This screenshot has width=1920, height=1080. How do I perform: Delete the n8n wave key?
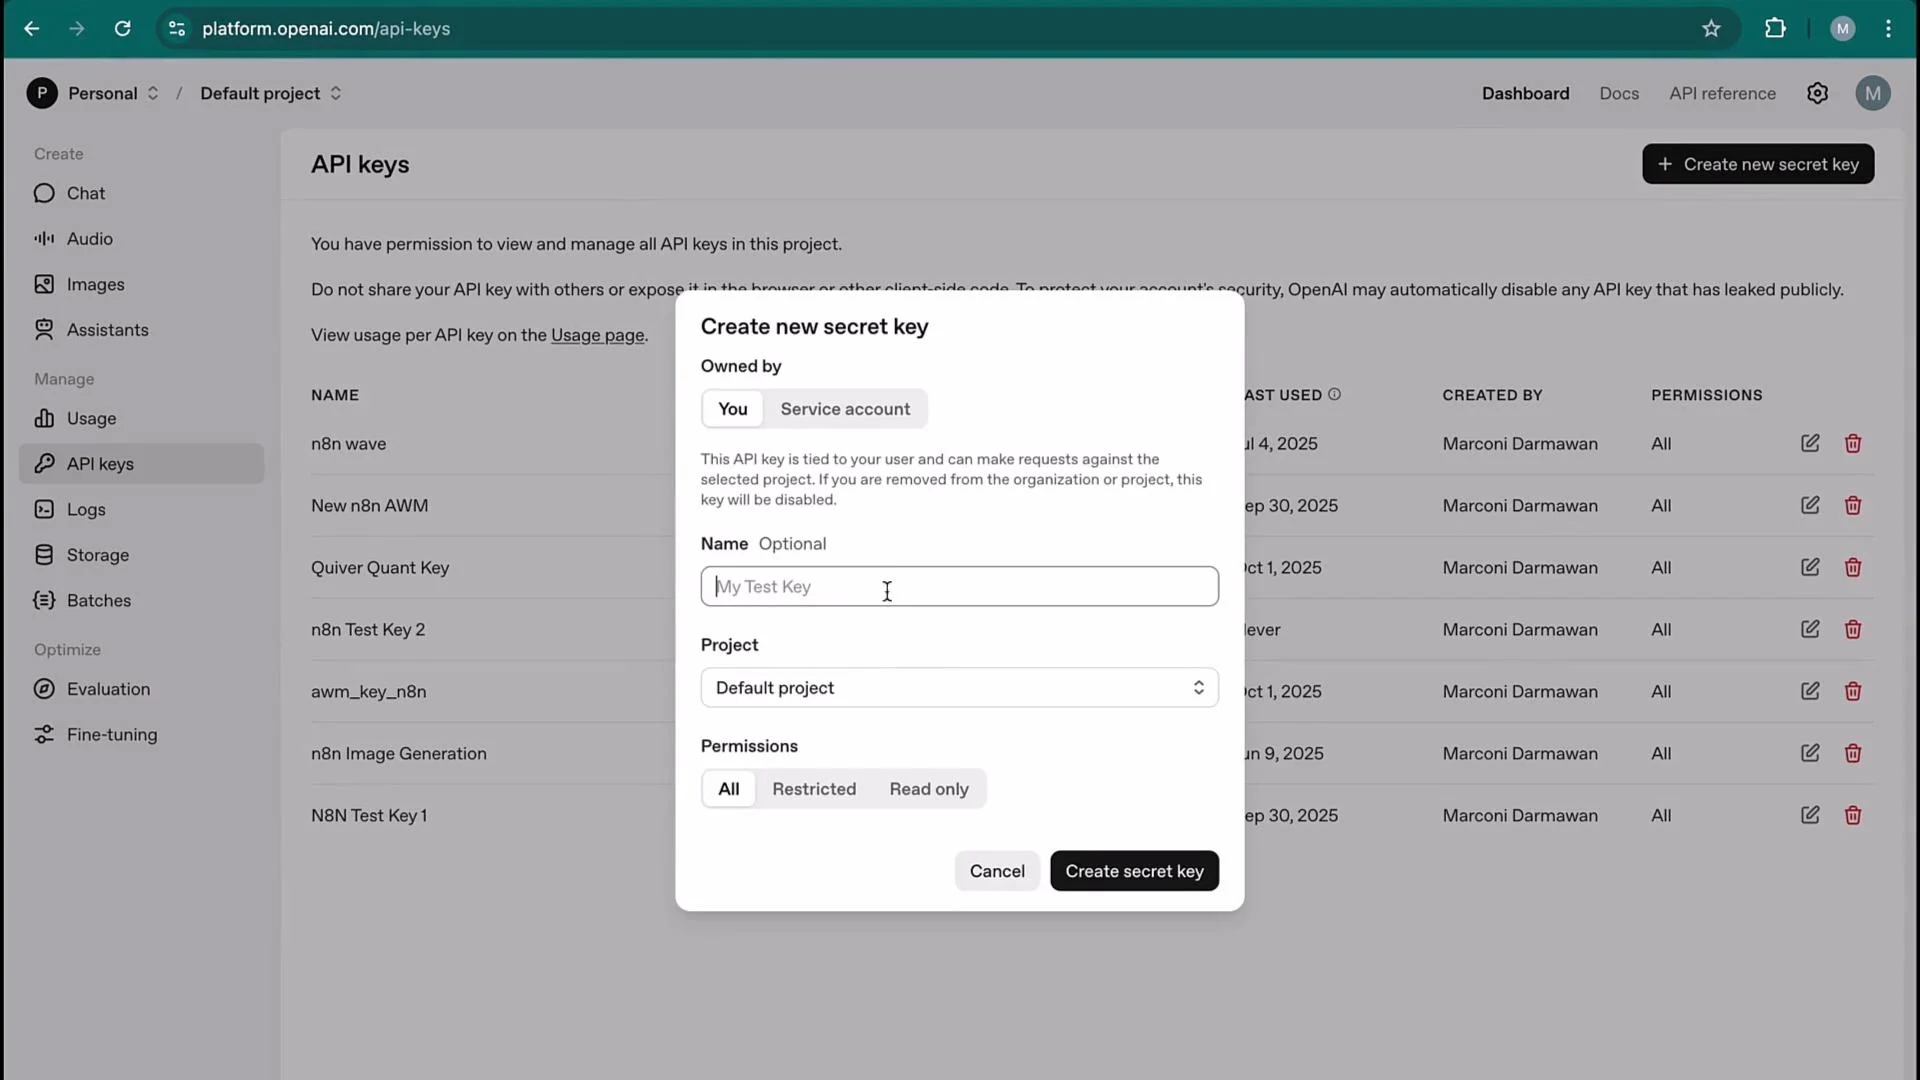tap(1853, 443)
